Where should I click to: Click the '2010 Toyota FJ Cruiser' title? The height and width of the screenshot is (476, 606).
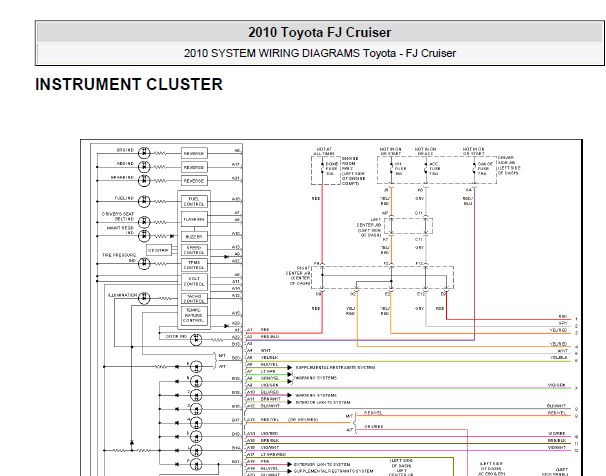[x=320, y=32]
